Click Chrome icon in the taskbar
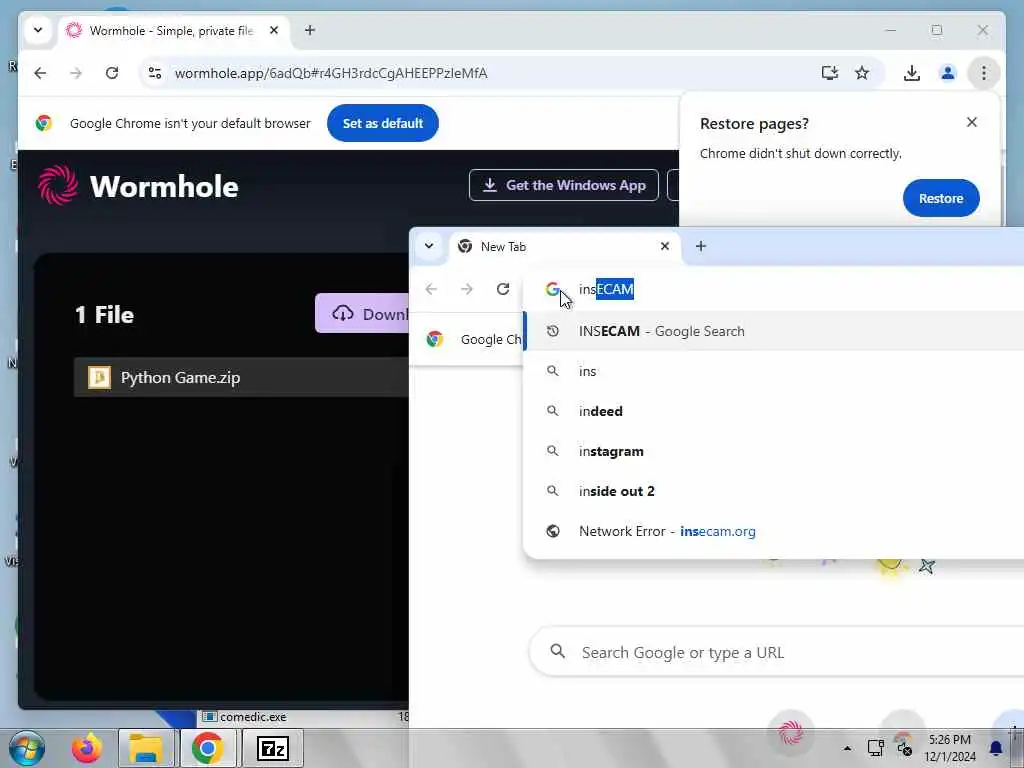 208,748
